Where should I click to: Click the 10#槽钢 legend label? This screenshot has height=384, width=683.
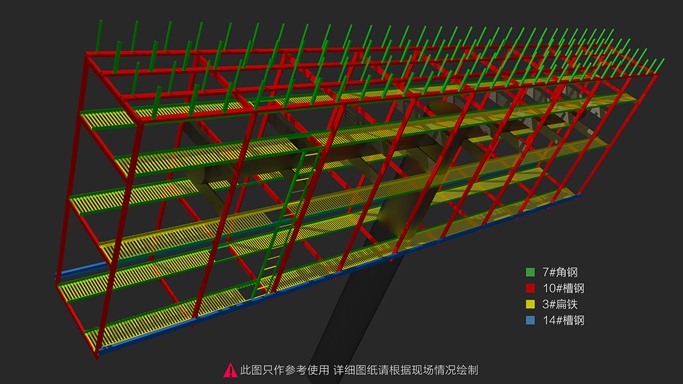[563, 288]
